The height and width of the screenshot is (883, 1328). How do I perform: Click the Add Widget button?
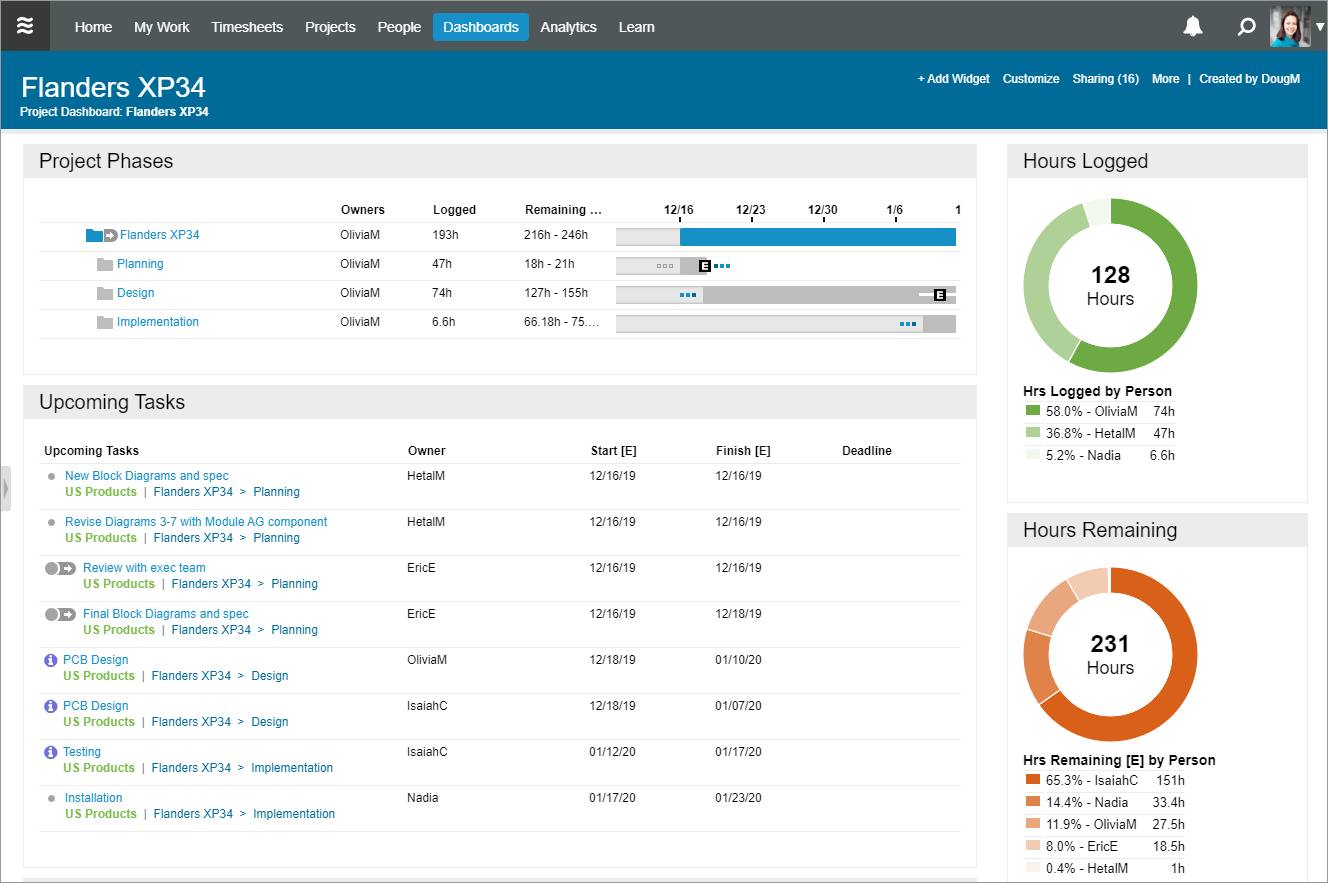[952, 78]
